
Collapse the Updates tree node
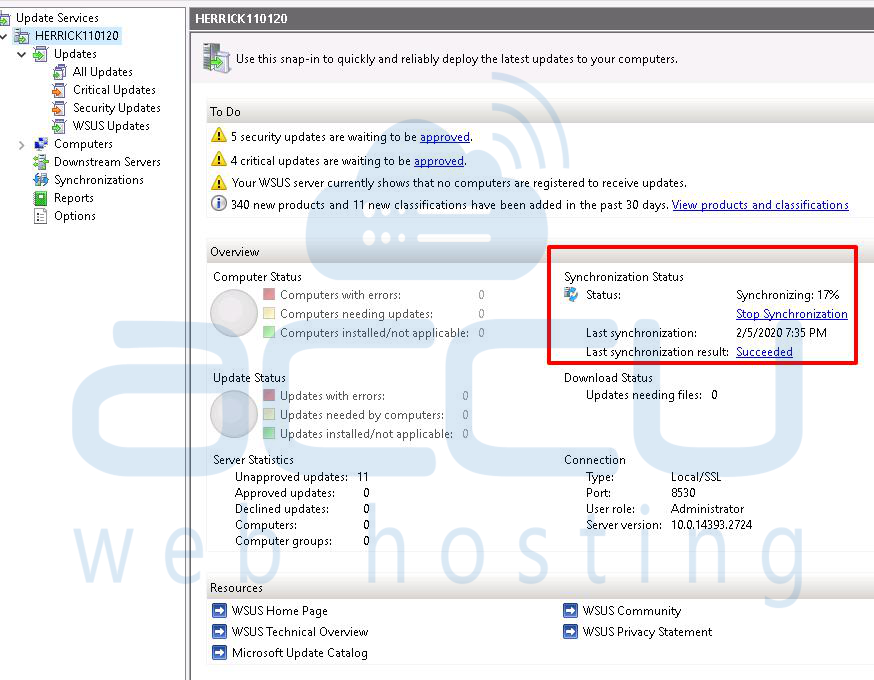(x=22, y=55)
